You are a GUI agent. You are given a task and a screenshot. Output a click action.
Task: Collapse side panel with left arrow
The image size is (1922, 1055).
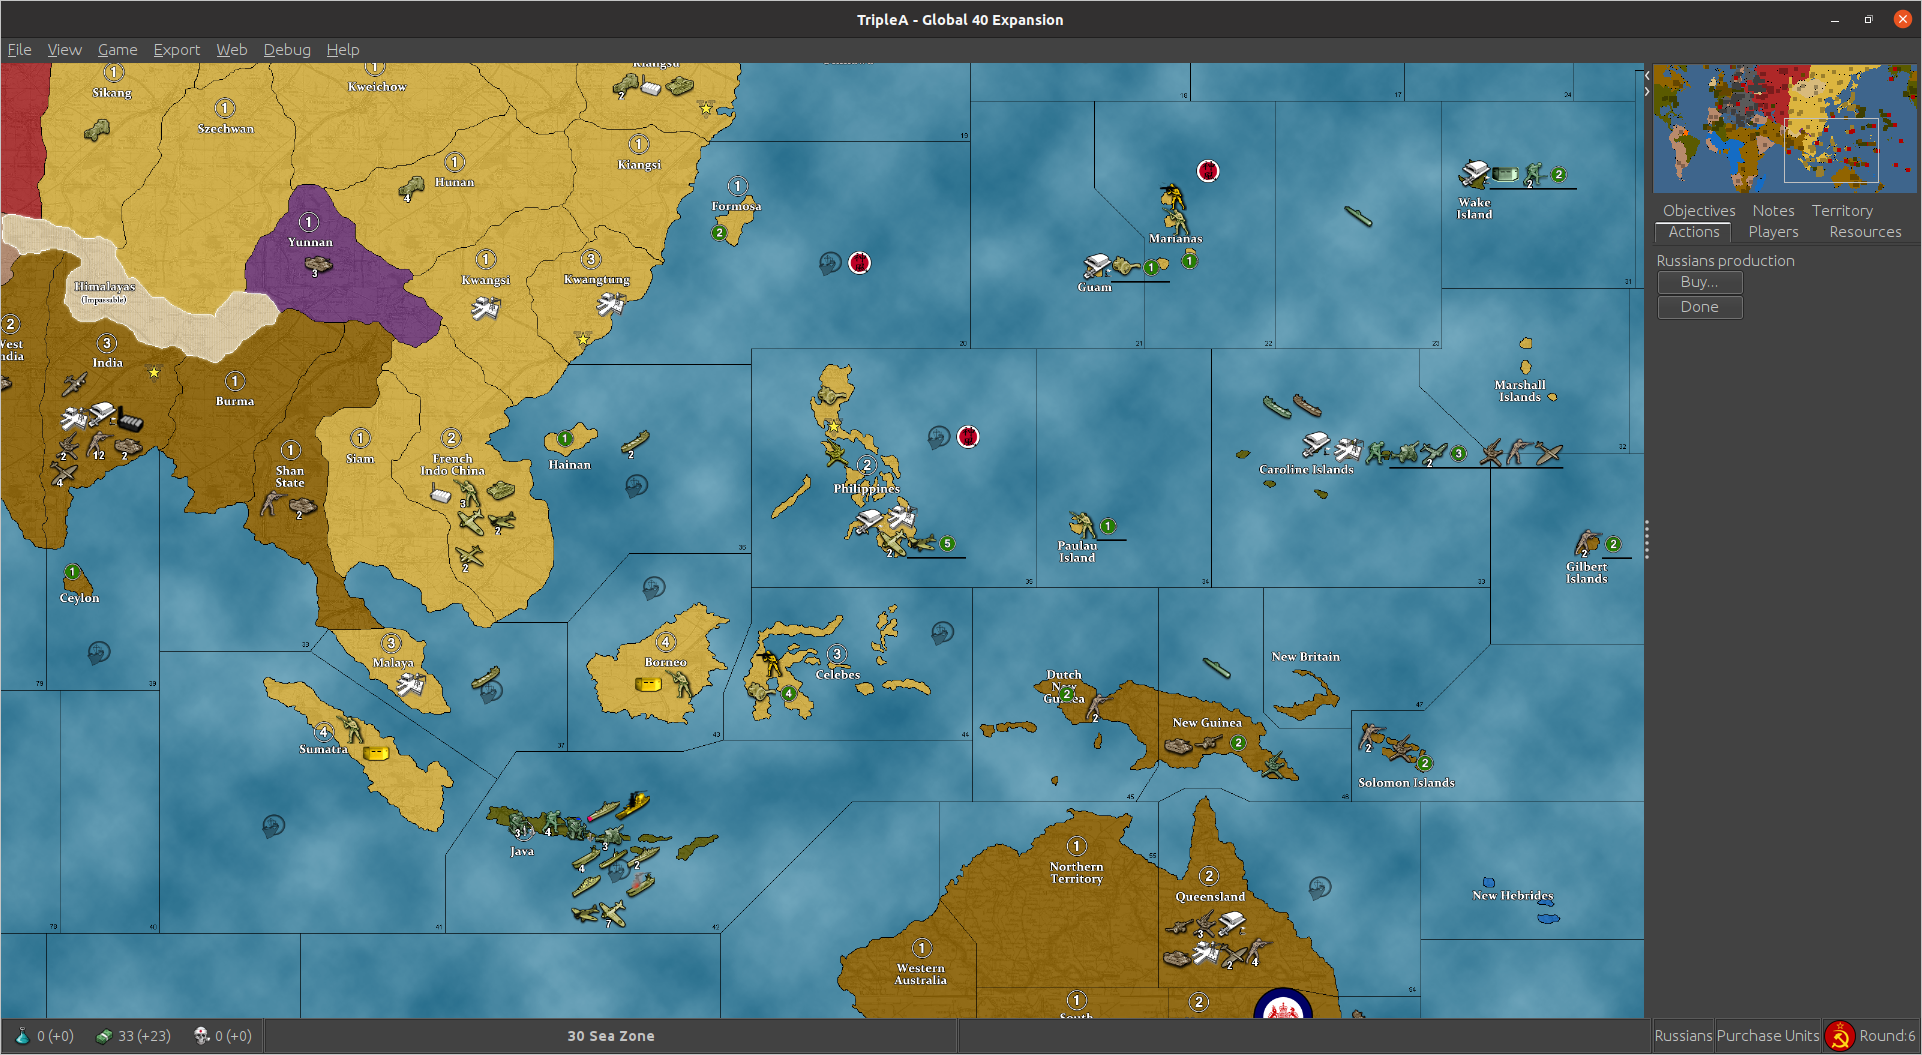click(x=1647, y=76)
